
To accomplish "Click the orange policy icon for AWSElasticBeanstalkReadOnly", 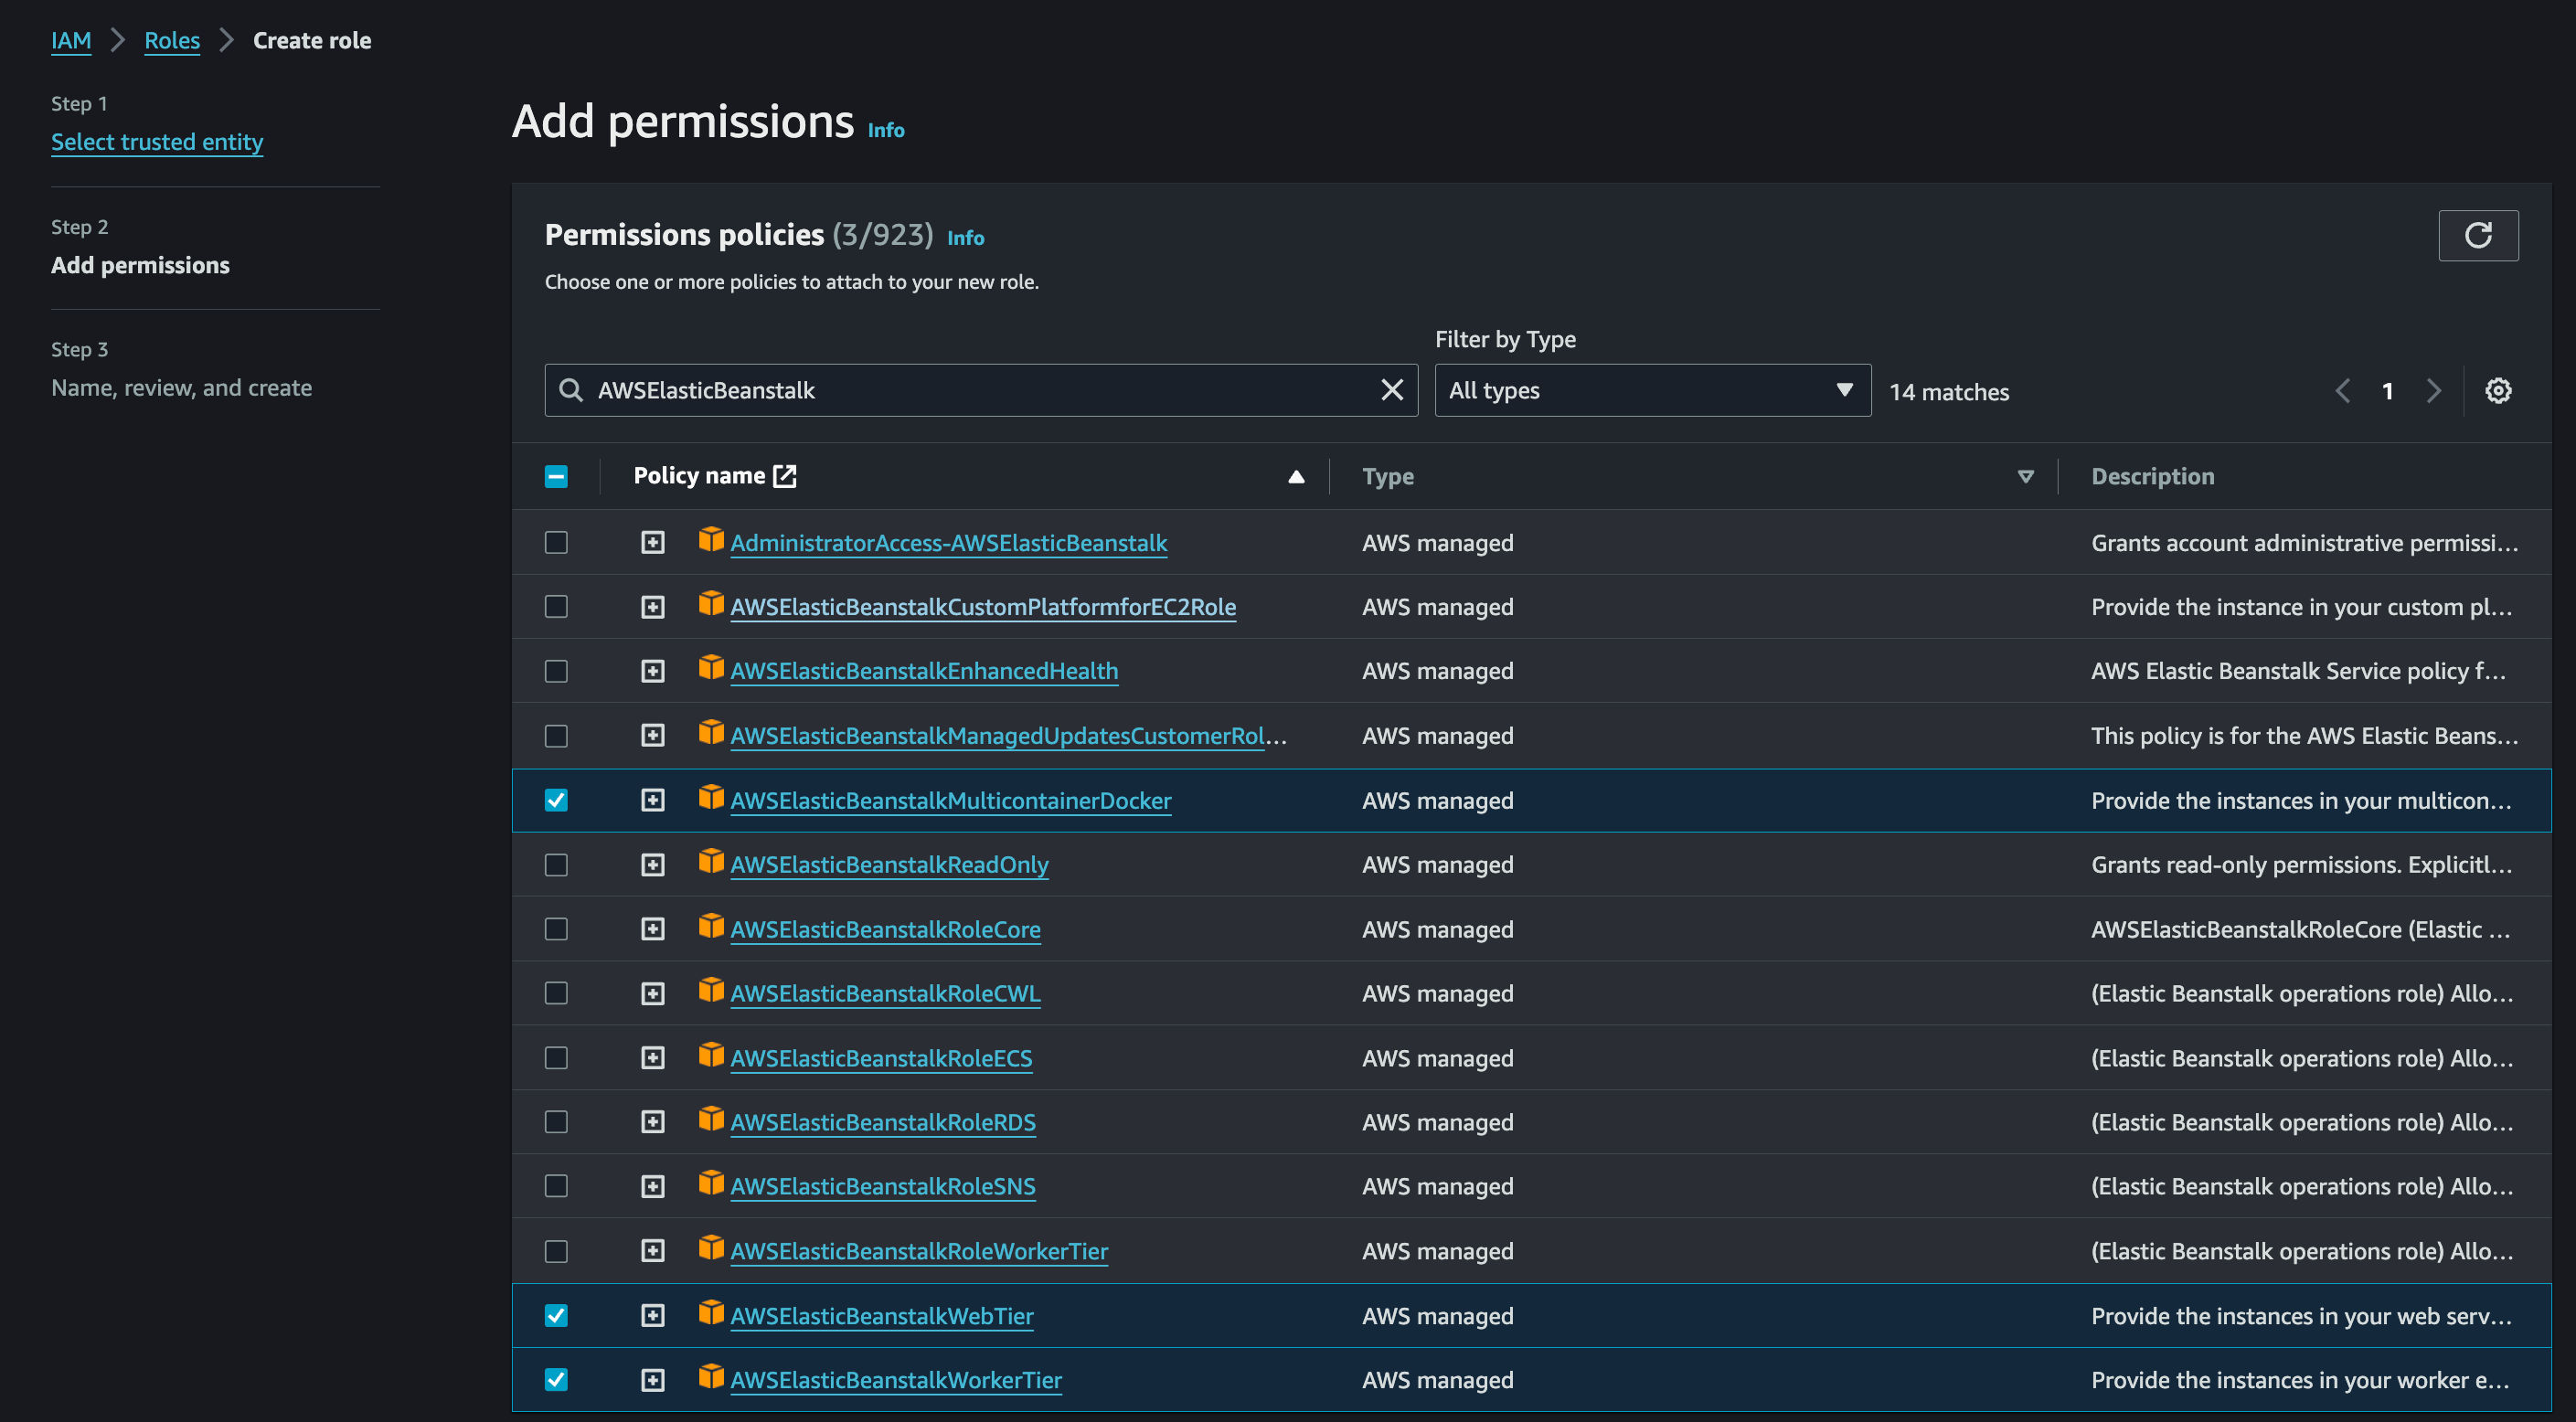I will point(710,862).
